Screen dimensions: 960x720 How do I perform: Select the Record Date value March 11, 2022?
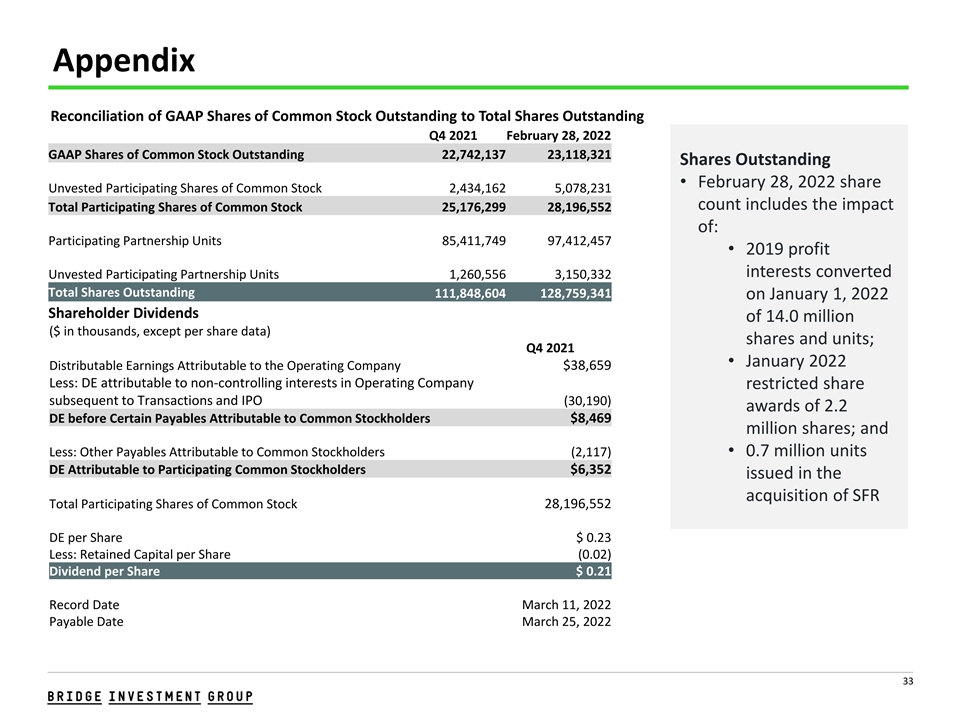(x=566, y=605)
